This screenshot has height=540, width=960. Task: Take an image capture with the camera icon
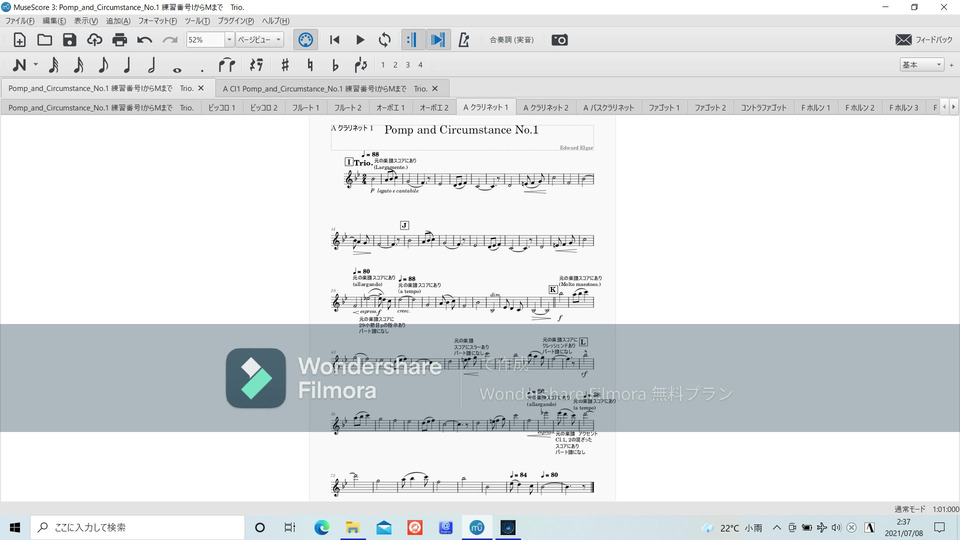point(560,40)
